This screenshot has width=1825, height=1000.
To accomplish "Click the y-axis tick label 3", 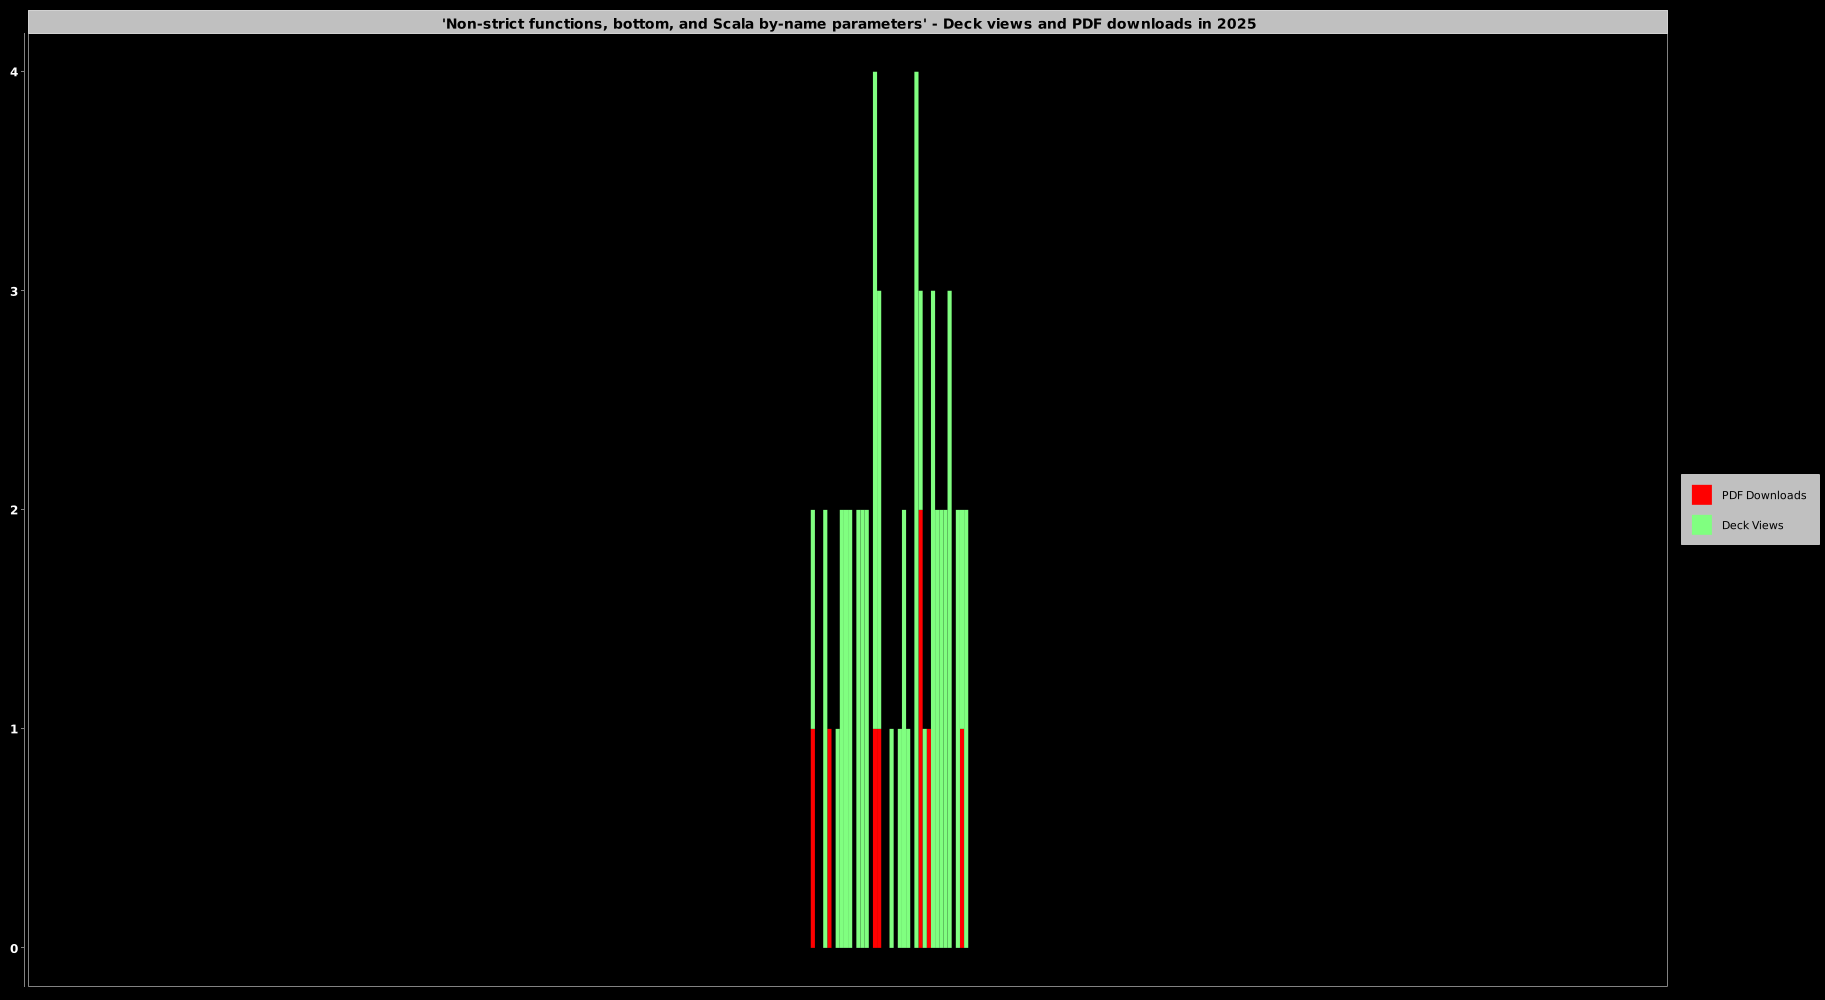I will (14, 291).
